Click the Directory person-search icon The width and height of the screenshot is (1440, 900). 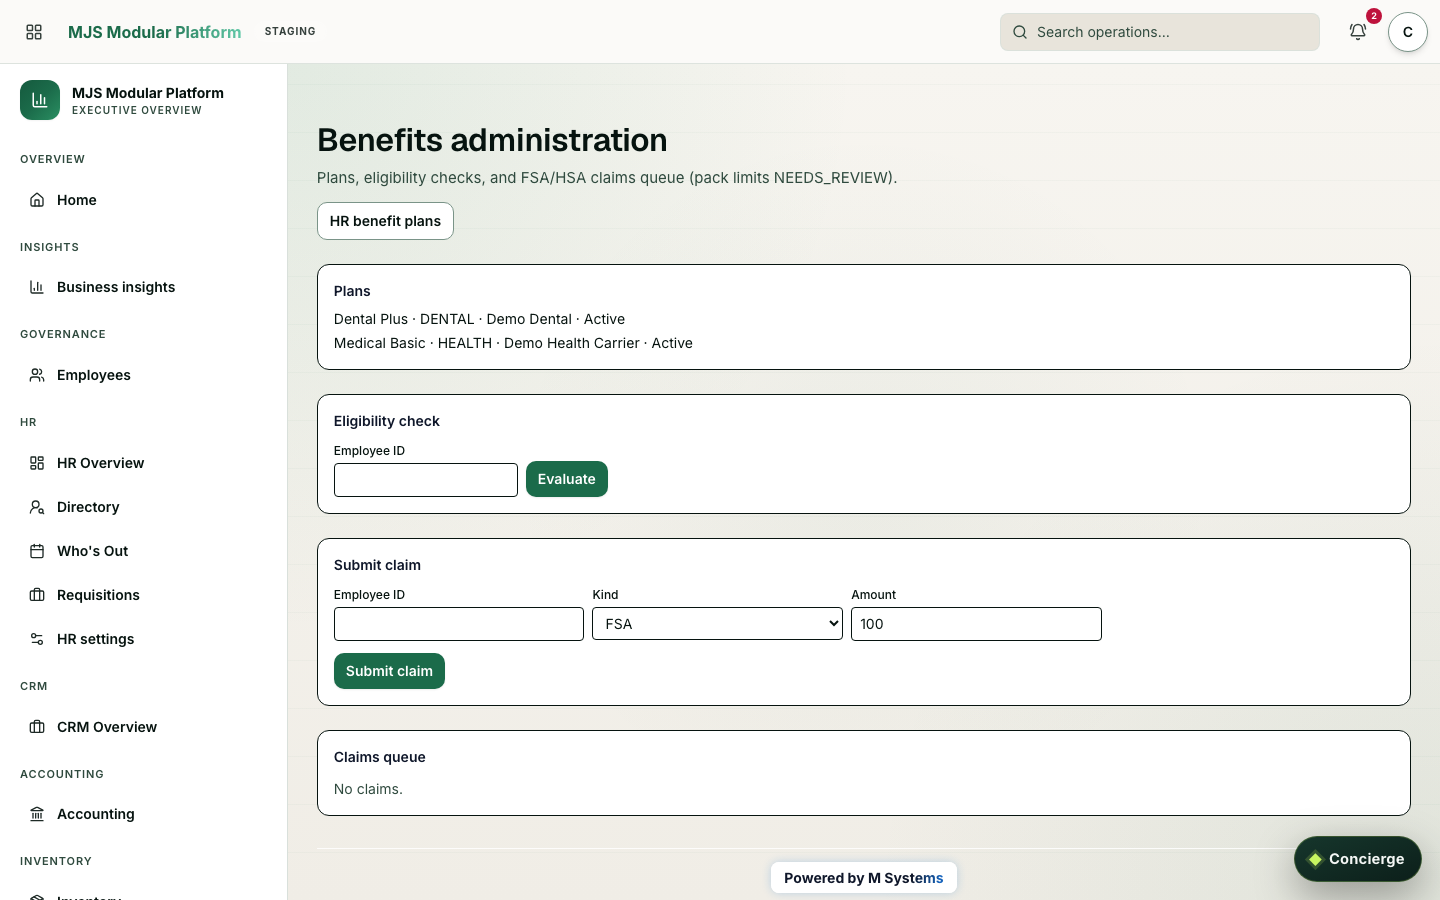coord(37,507)
